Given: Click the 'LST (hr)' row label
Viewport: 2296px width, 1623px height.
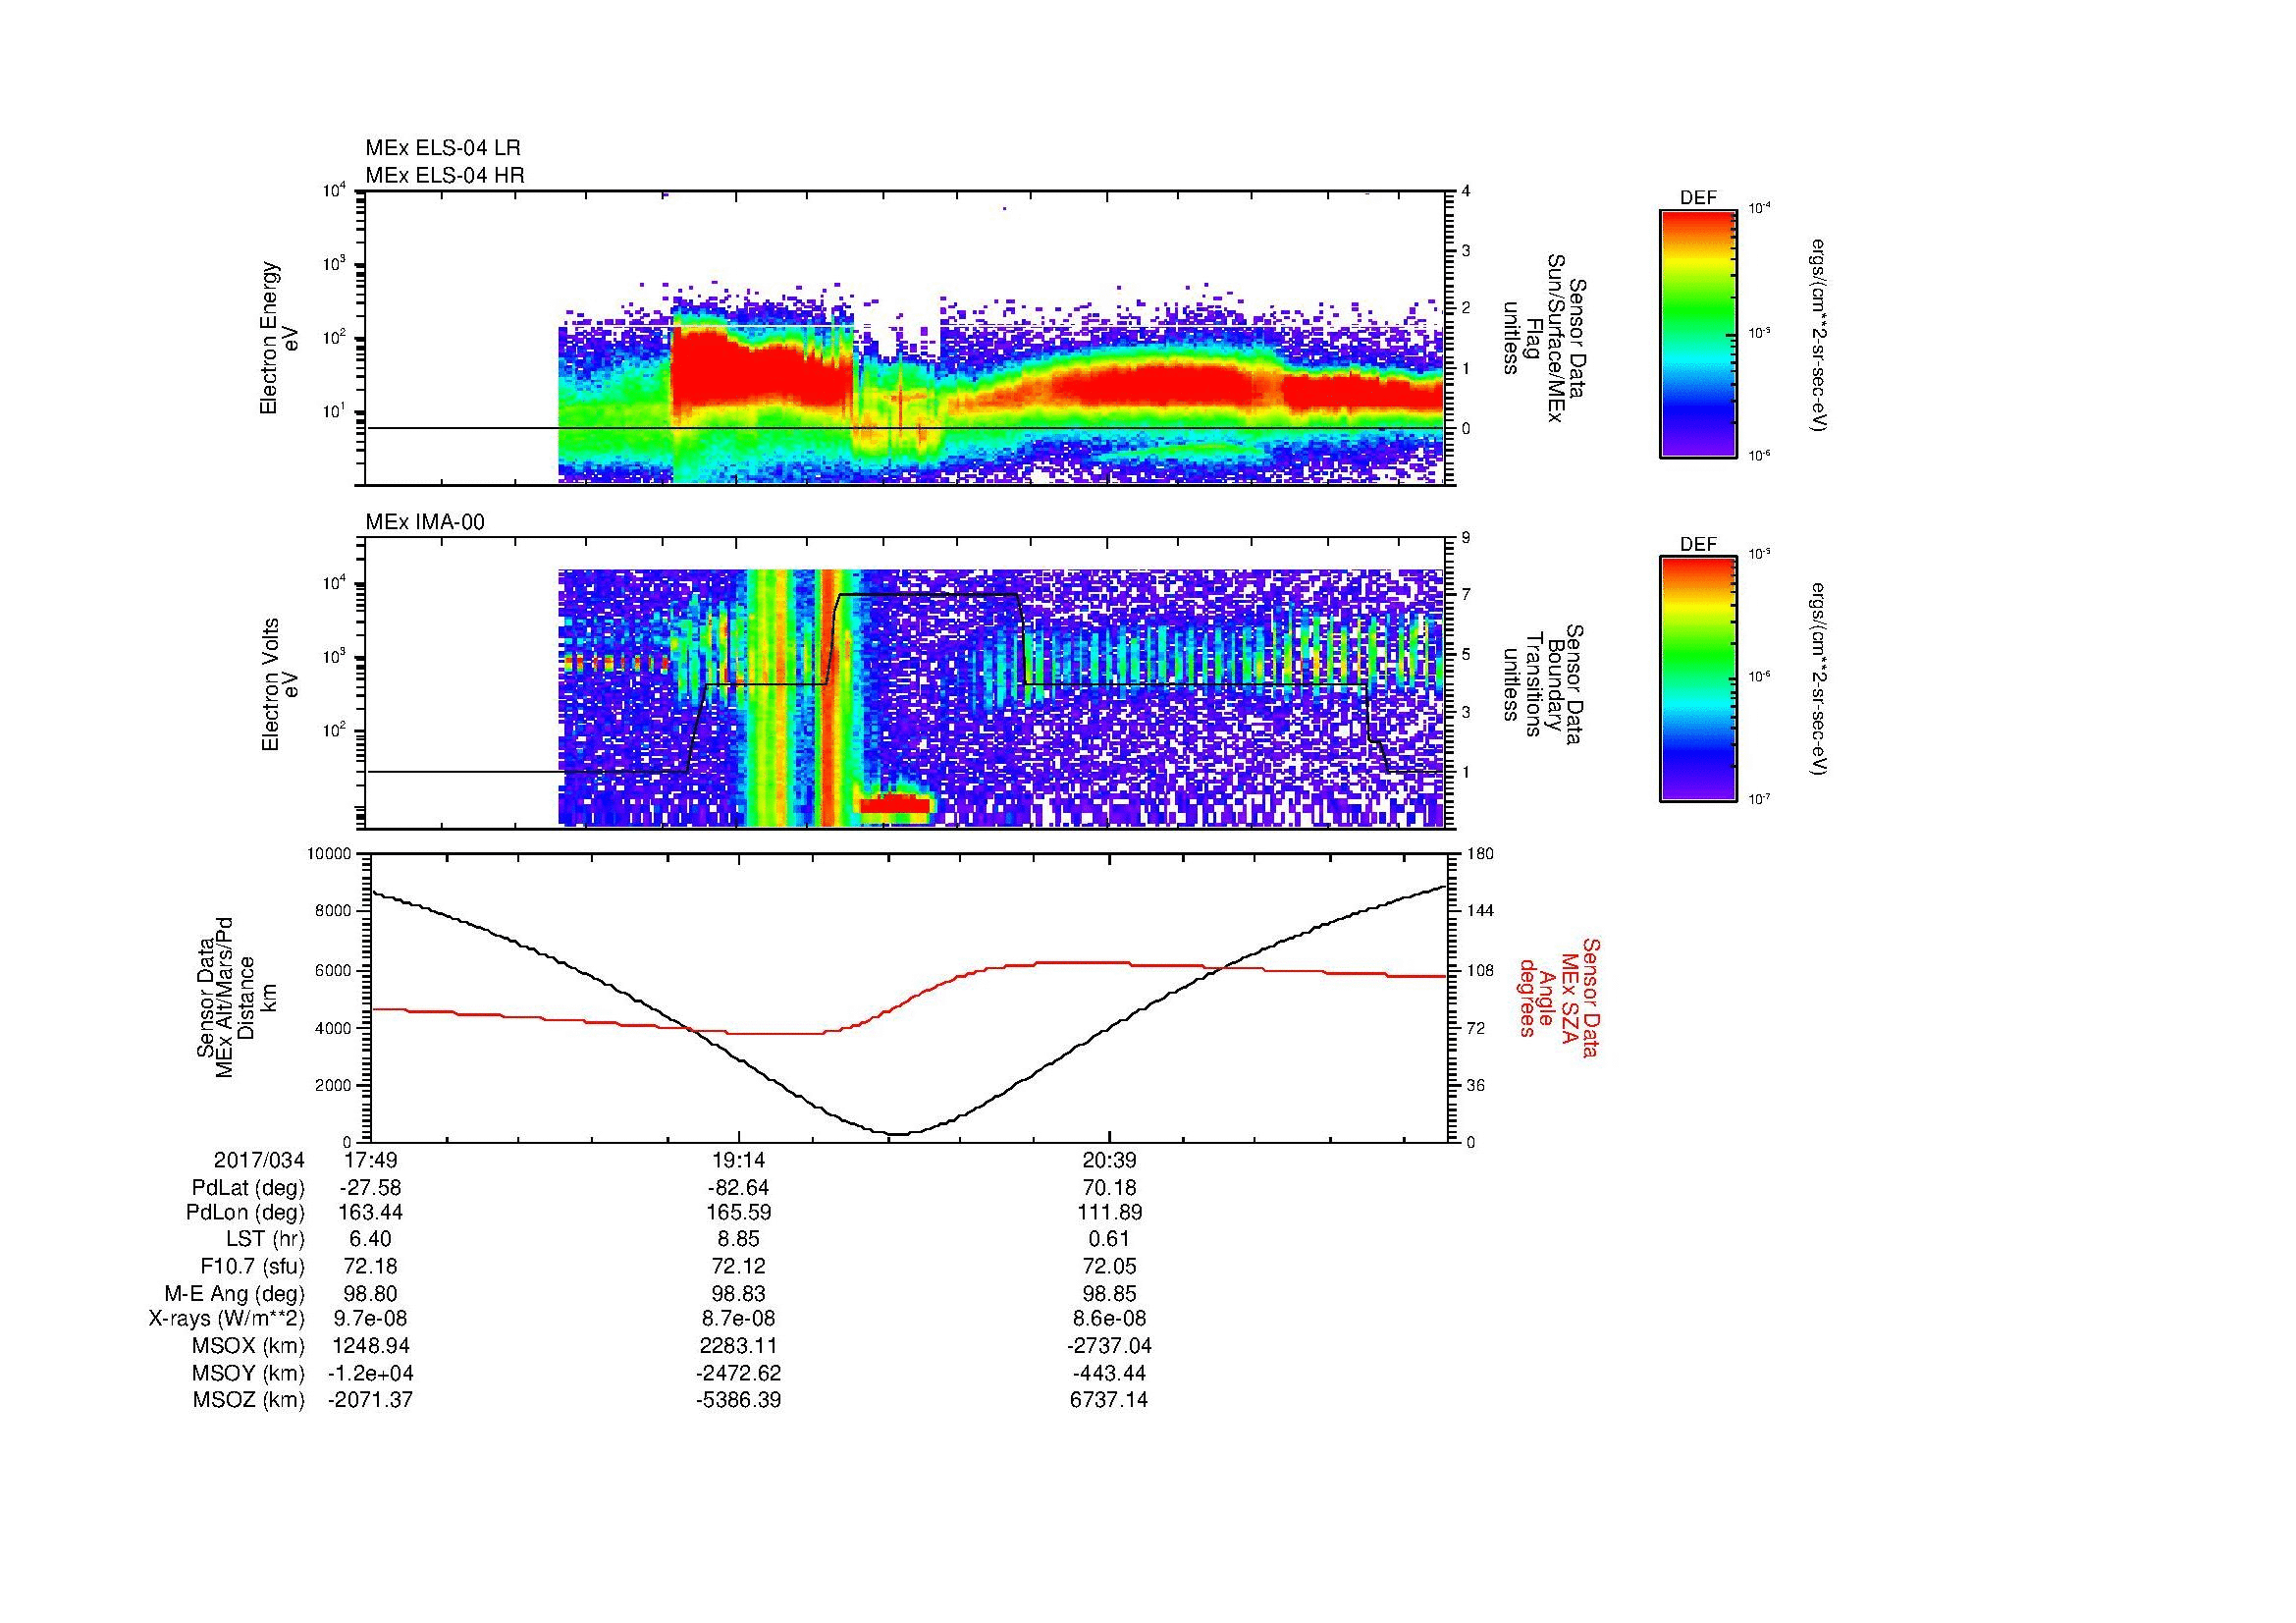Looking at the screenshot, I should click(x=266, y=1240).
